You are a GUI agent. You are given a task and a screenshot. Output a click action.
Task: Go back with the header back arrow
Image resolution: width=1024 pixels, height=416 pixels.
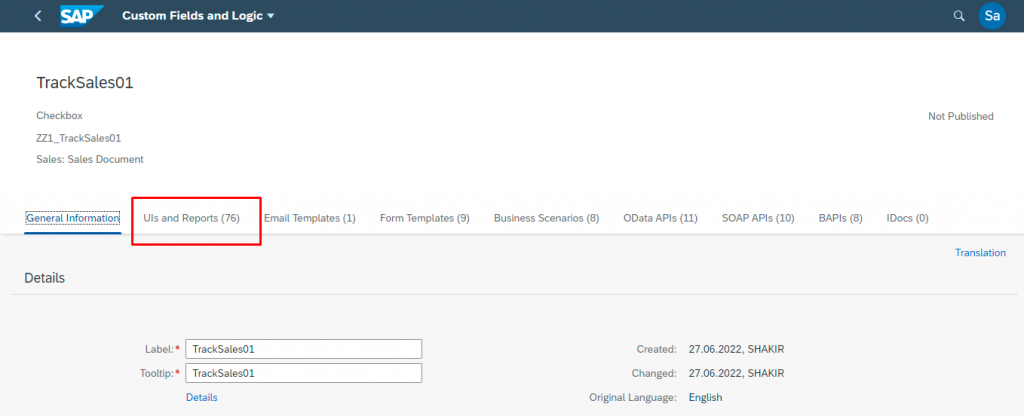point(38,16)
